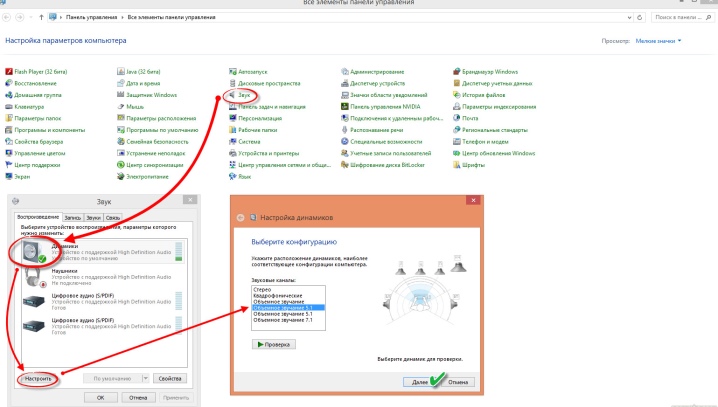Screen dimensions: 718x407
Task: Click Отмена button in Настройка динамиков
Action: [458, 382]
